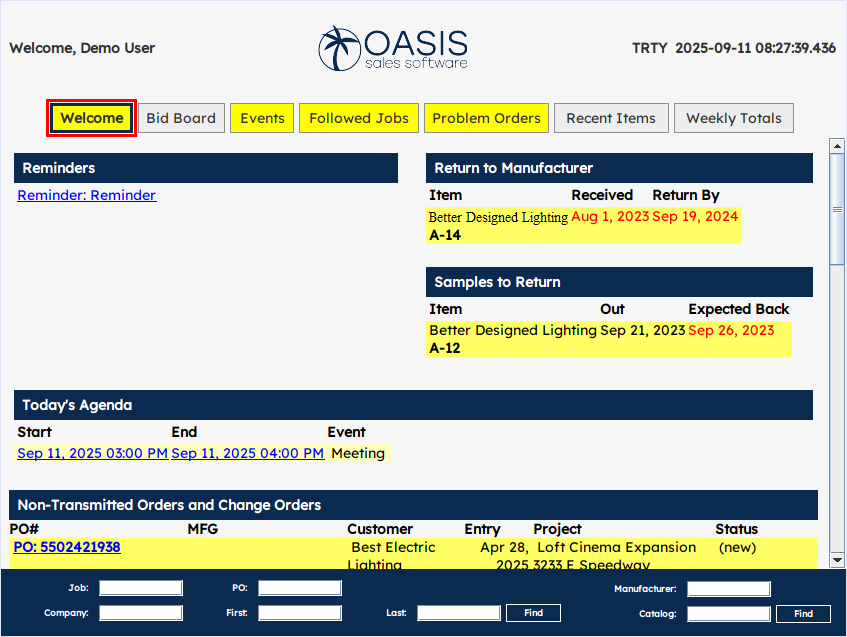Click Find next to the Last field
The image size is (847, 637).
(533, 612)
